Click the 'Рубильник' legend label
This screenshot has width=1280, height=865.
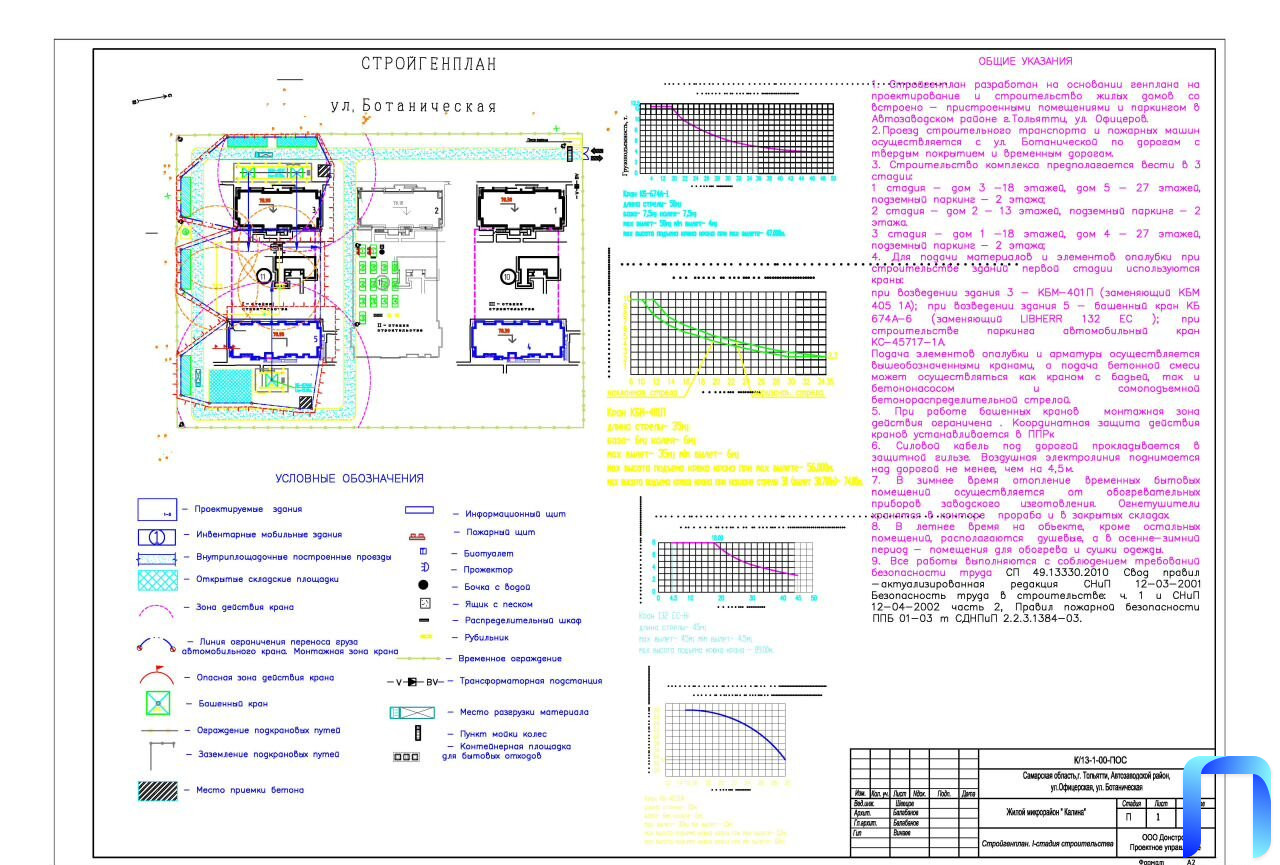(x=488, y=637)
